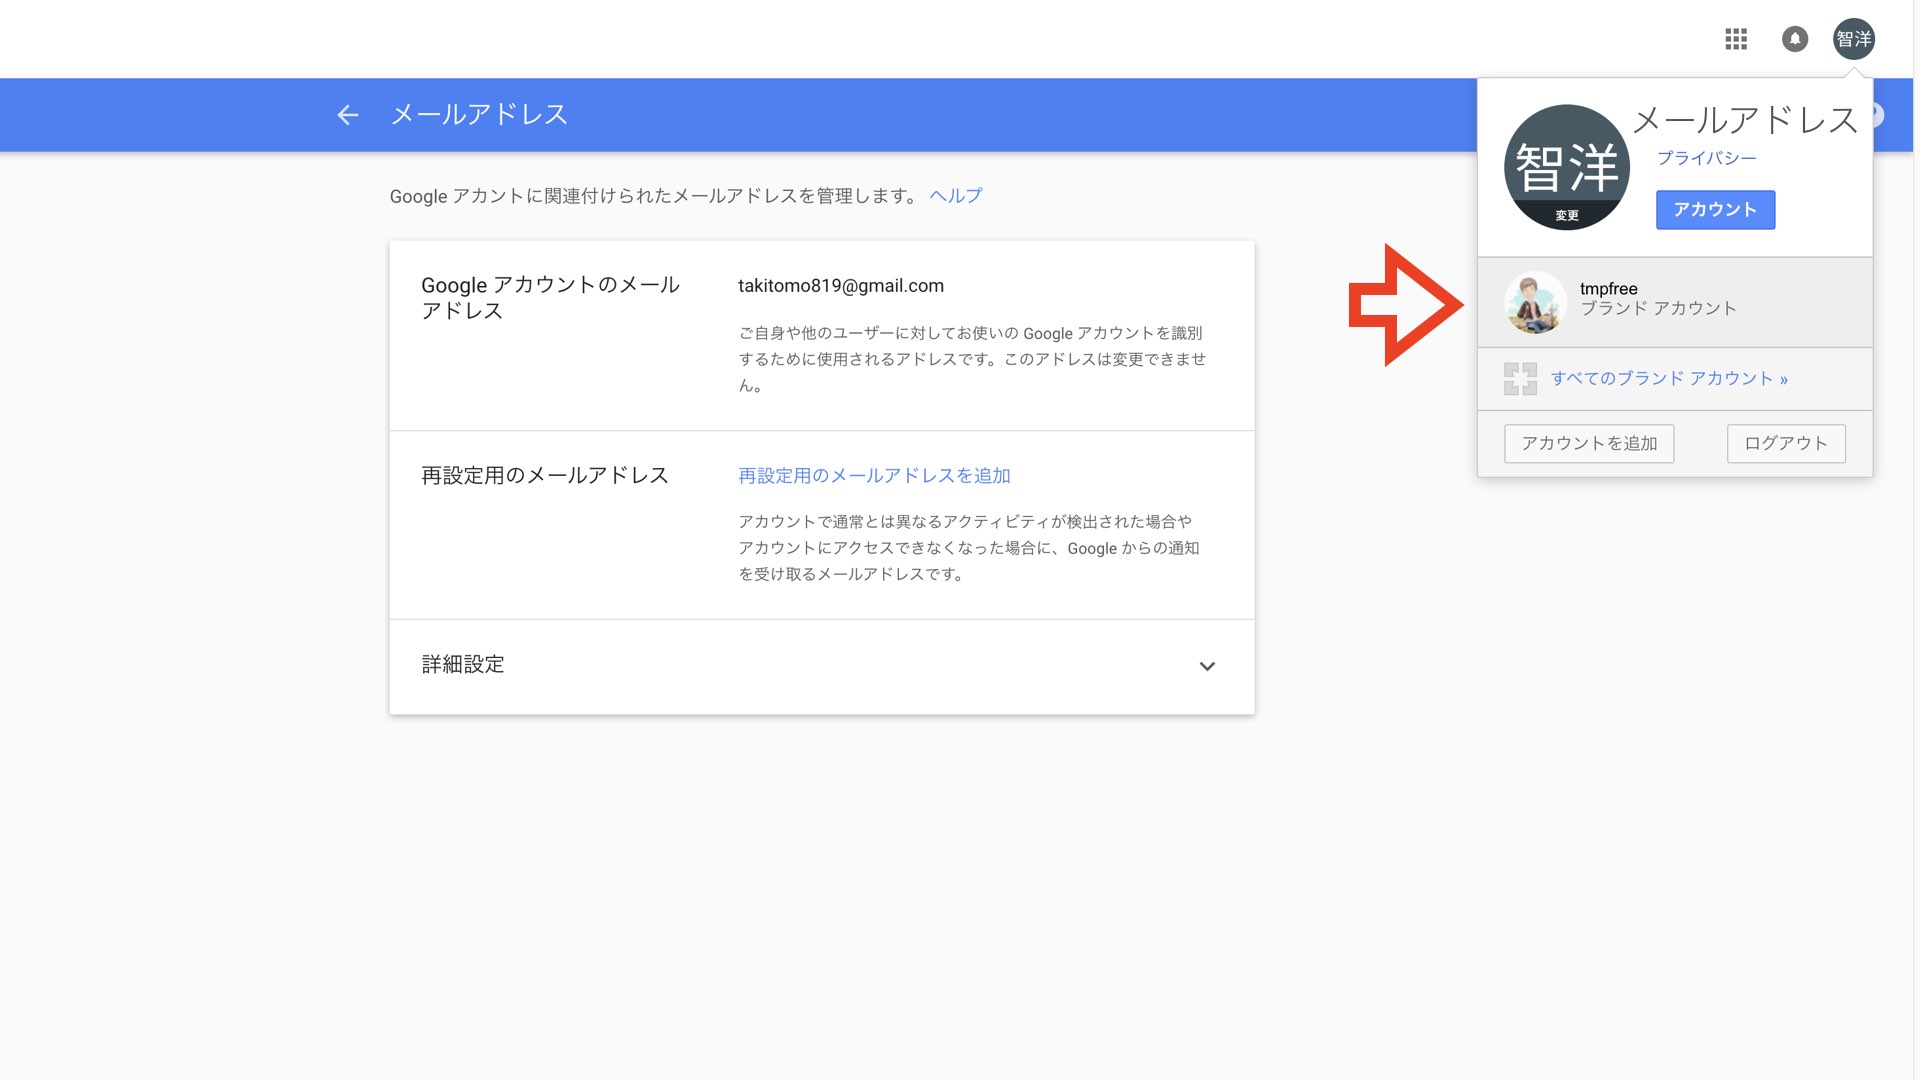Viewport: 1920px width, 1080px height.
Task: Click the tmpfree account avatar picture
Action: point(1534,305)
